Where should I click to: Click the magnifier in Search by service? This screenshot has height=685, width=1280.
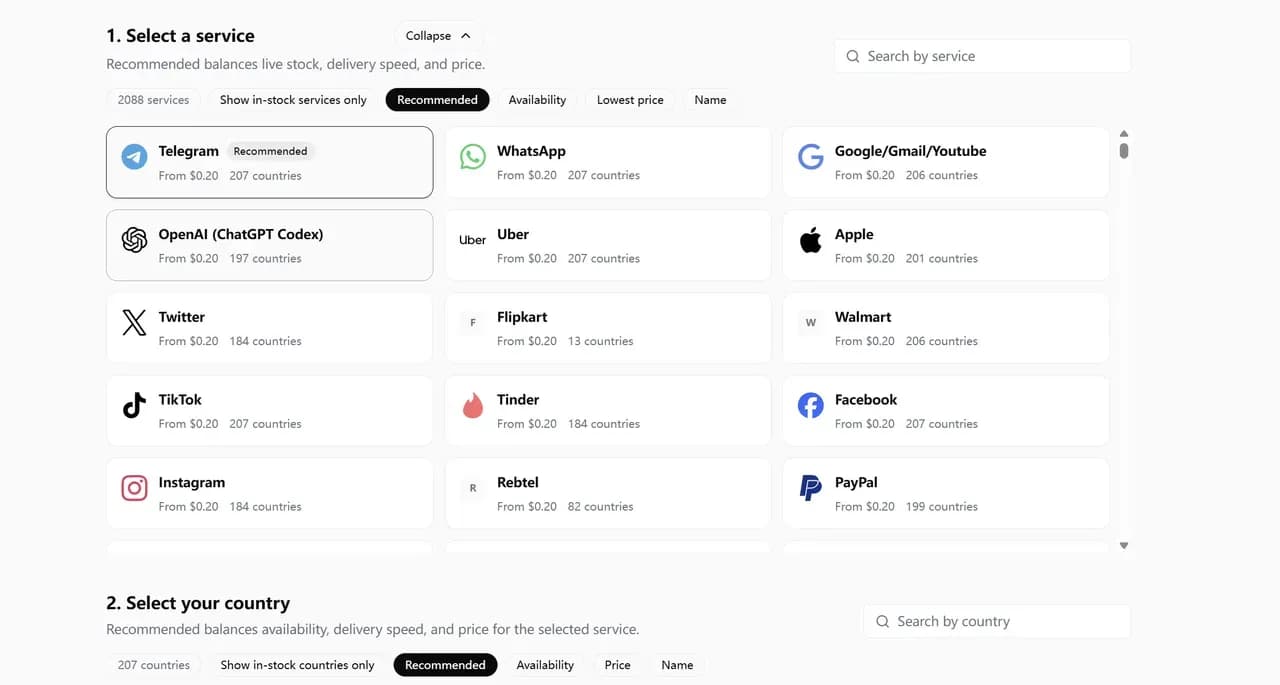(x=853, y=57)
